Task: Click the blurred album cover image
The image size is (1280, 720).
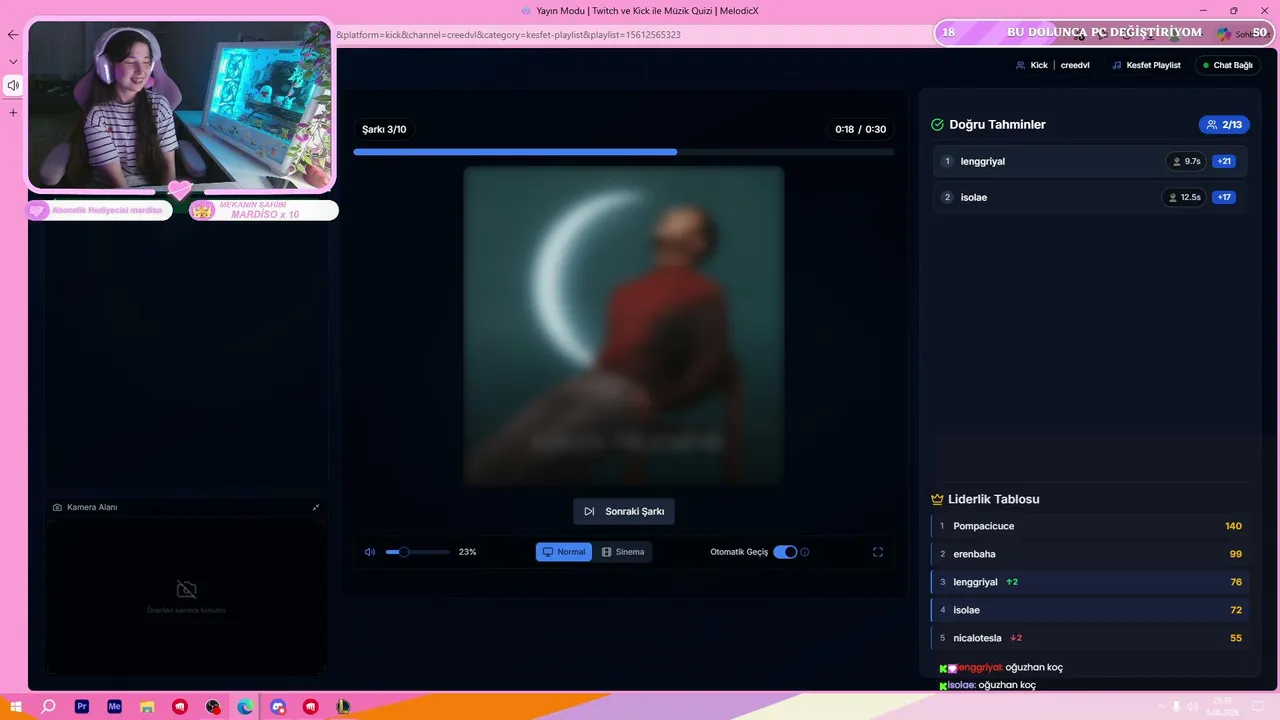Action: tap(624, 326)
